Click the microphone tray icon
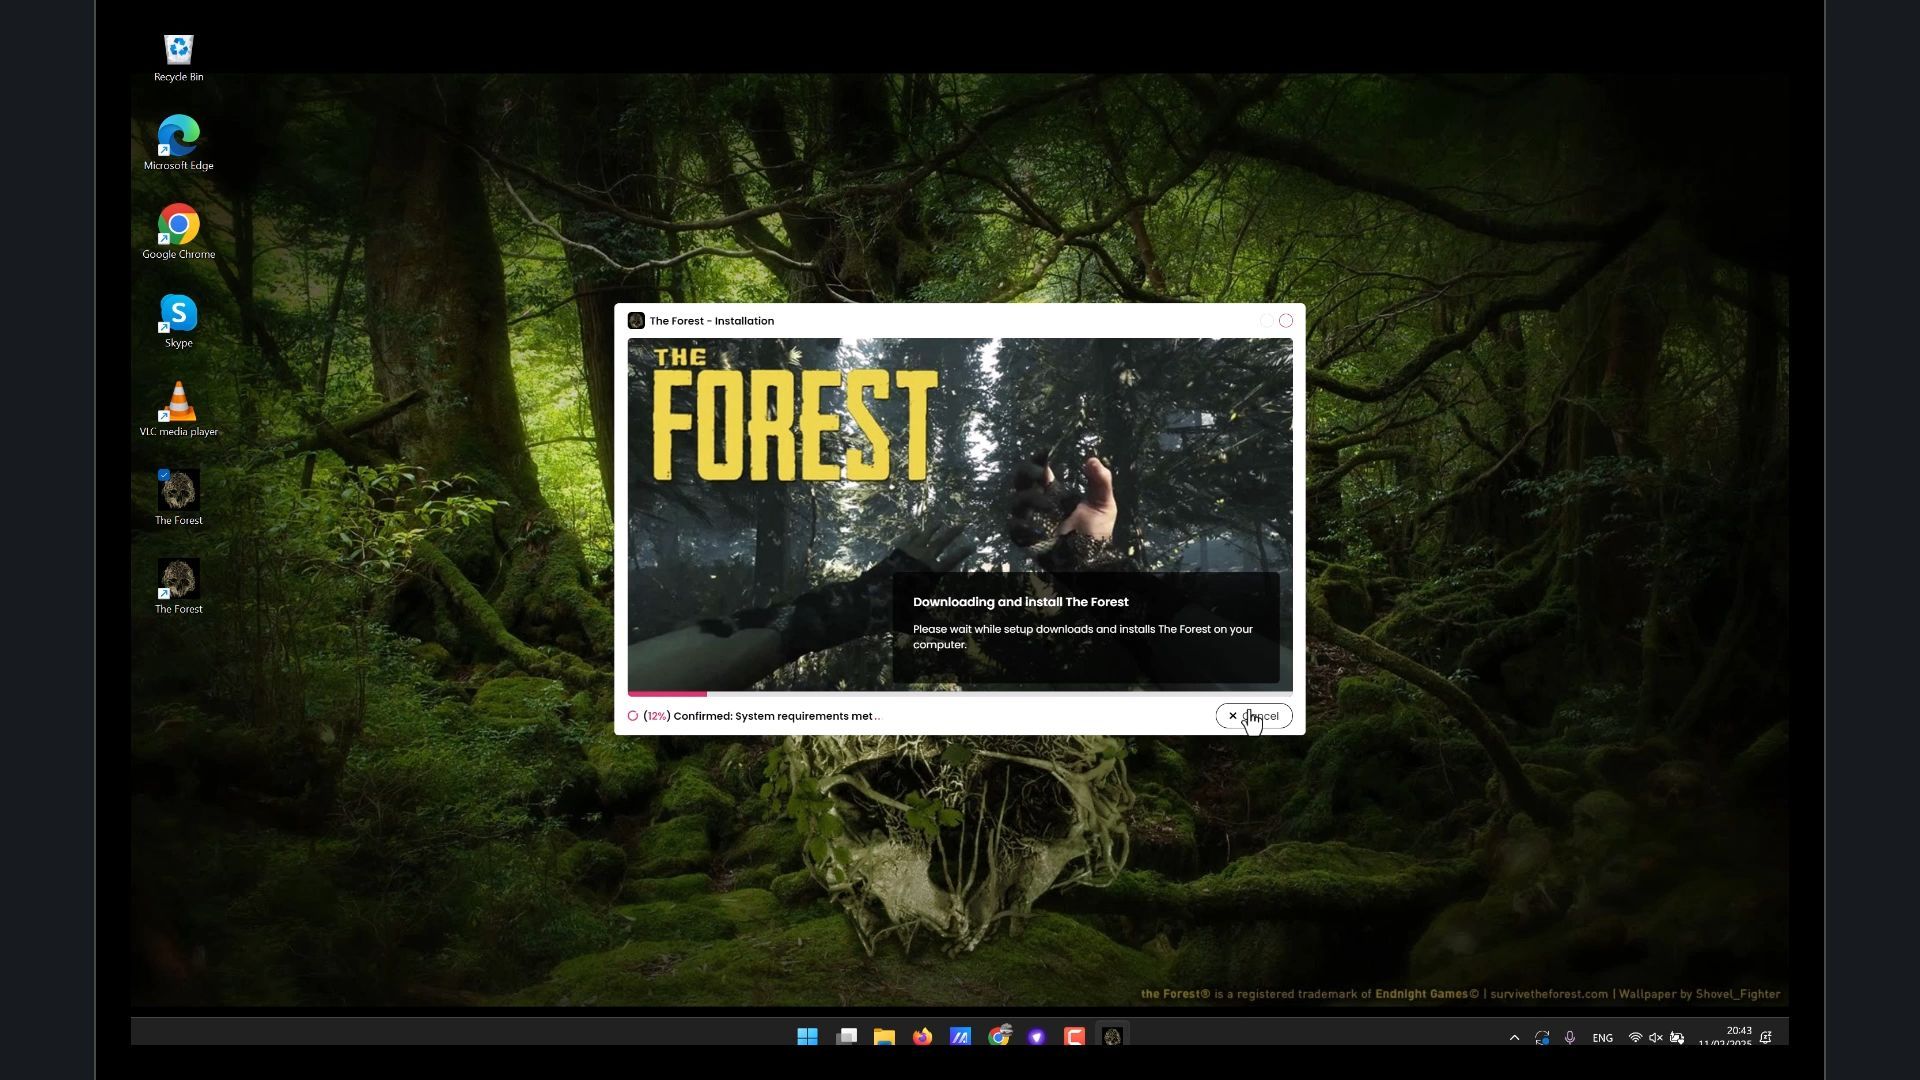1920x1080 pixels. [x=1570, y=1038]
